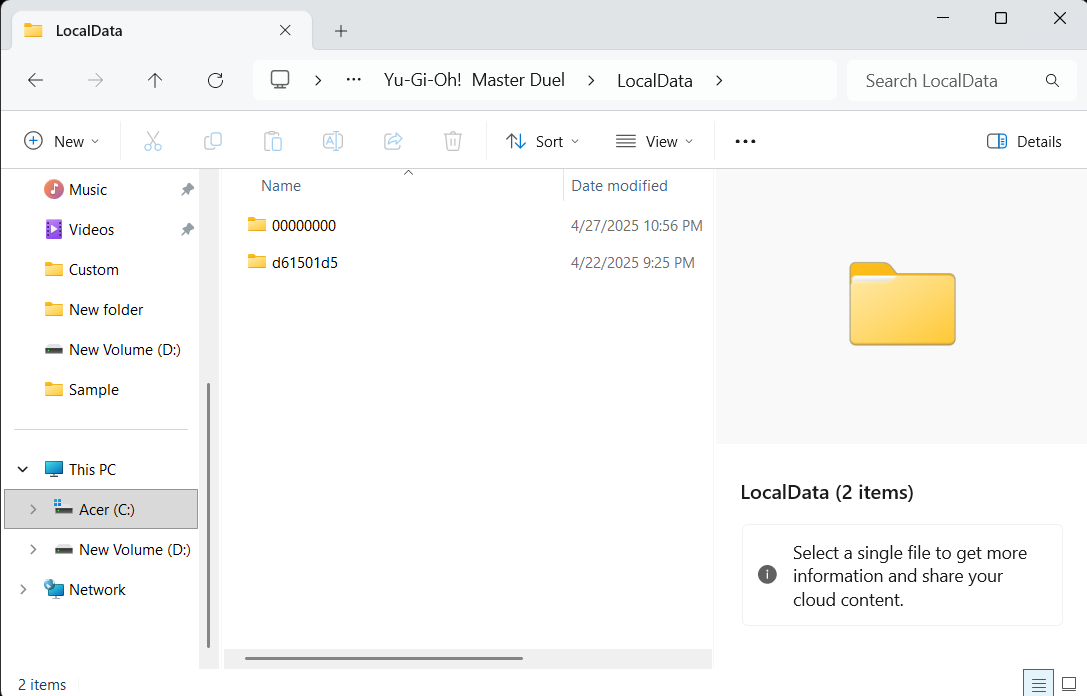The image size is (1087, 696).
Task: Close the LocalData tab
Action: click(x=285, y=31)
